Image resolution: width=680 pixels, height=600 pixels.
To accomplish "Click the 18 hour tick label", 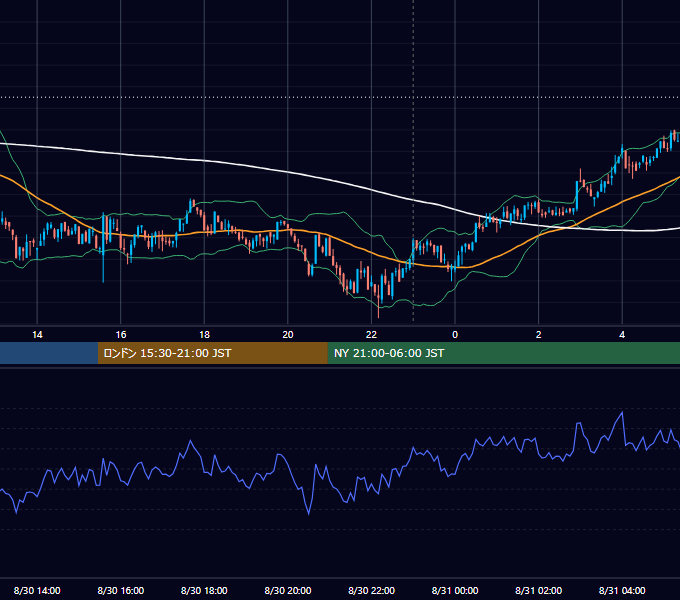I will [204, 335].
